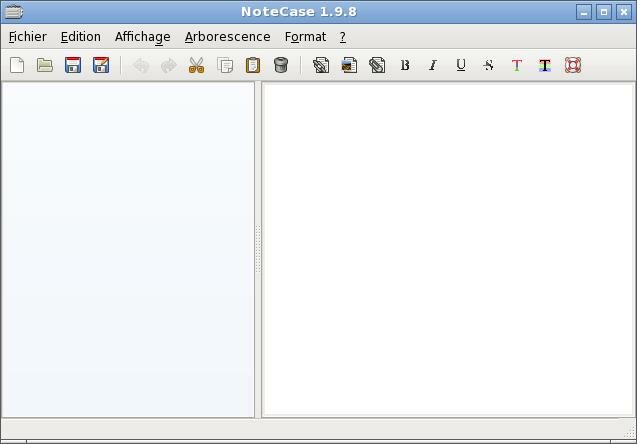Open the Arborescence menu
This screenshot has height=444, width=637.
coord(228,37)
